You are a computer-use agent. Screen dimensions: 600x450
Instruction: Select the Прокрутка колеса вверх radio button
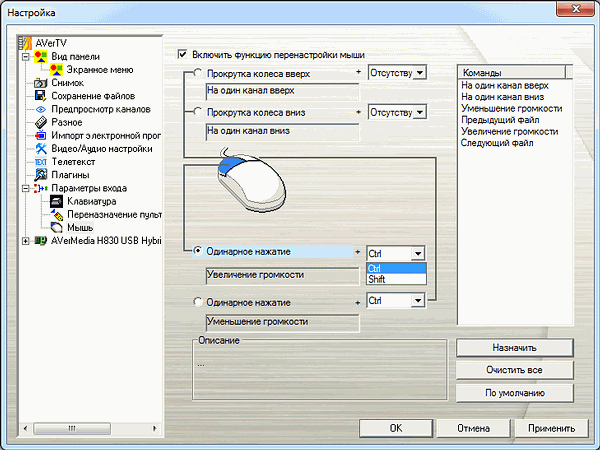197,74
